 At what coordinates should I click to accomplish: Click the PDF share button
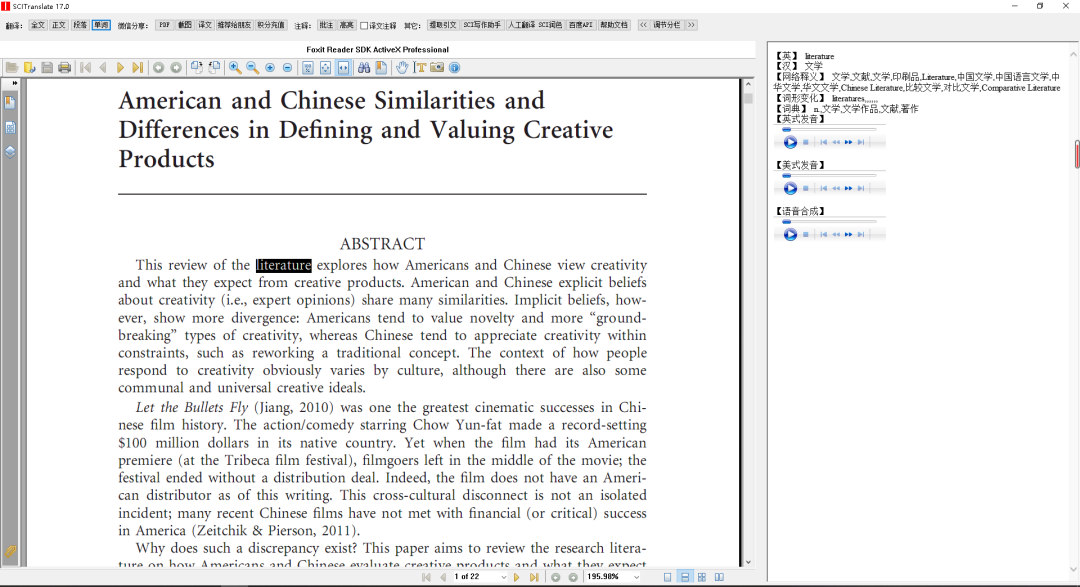point(164,25)
